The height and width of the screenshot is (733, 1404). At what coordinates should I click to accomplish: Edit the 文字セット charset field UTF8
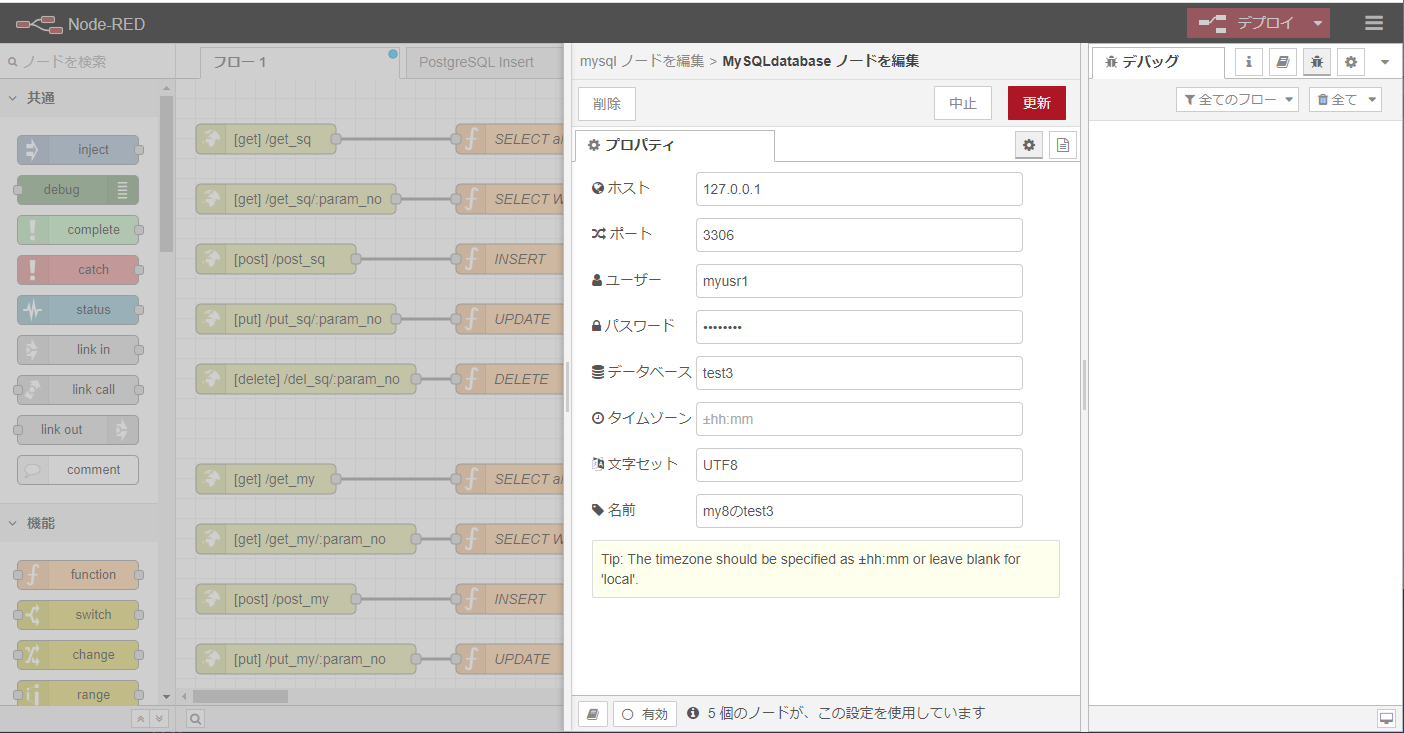(859, 465)
